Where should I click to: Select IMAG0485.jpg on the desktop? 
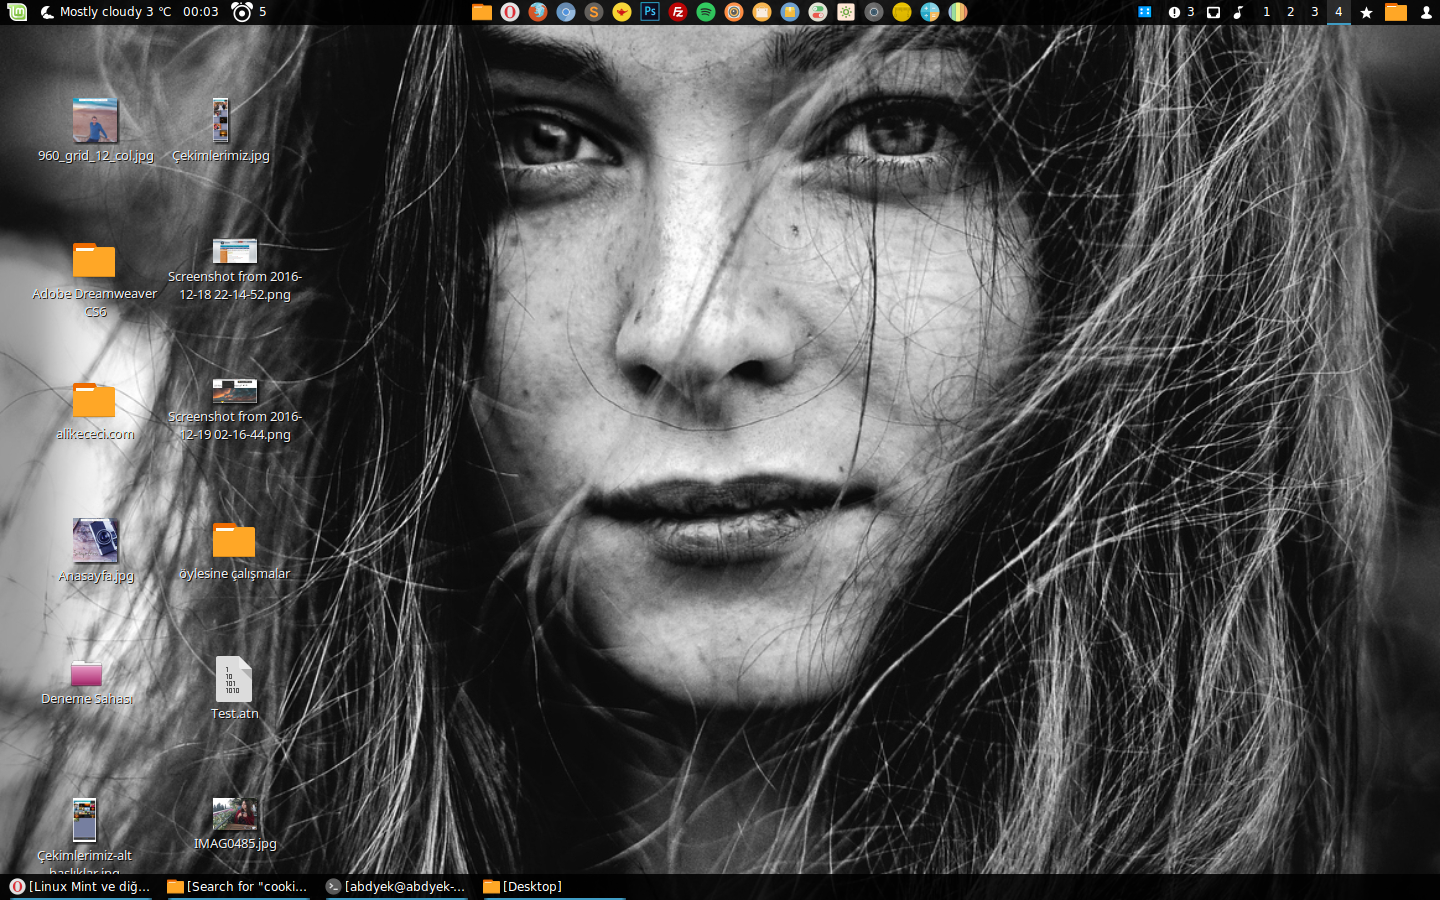coord(235,824)
